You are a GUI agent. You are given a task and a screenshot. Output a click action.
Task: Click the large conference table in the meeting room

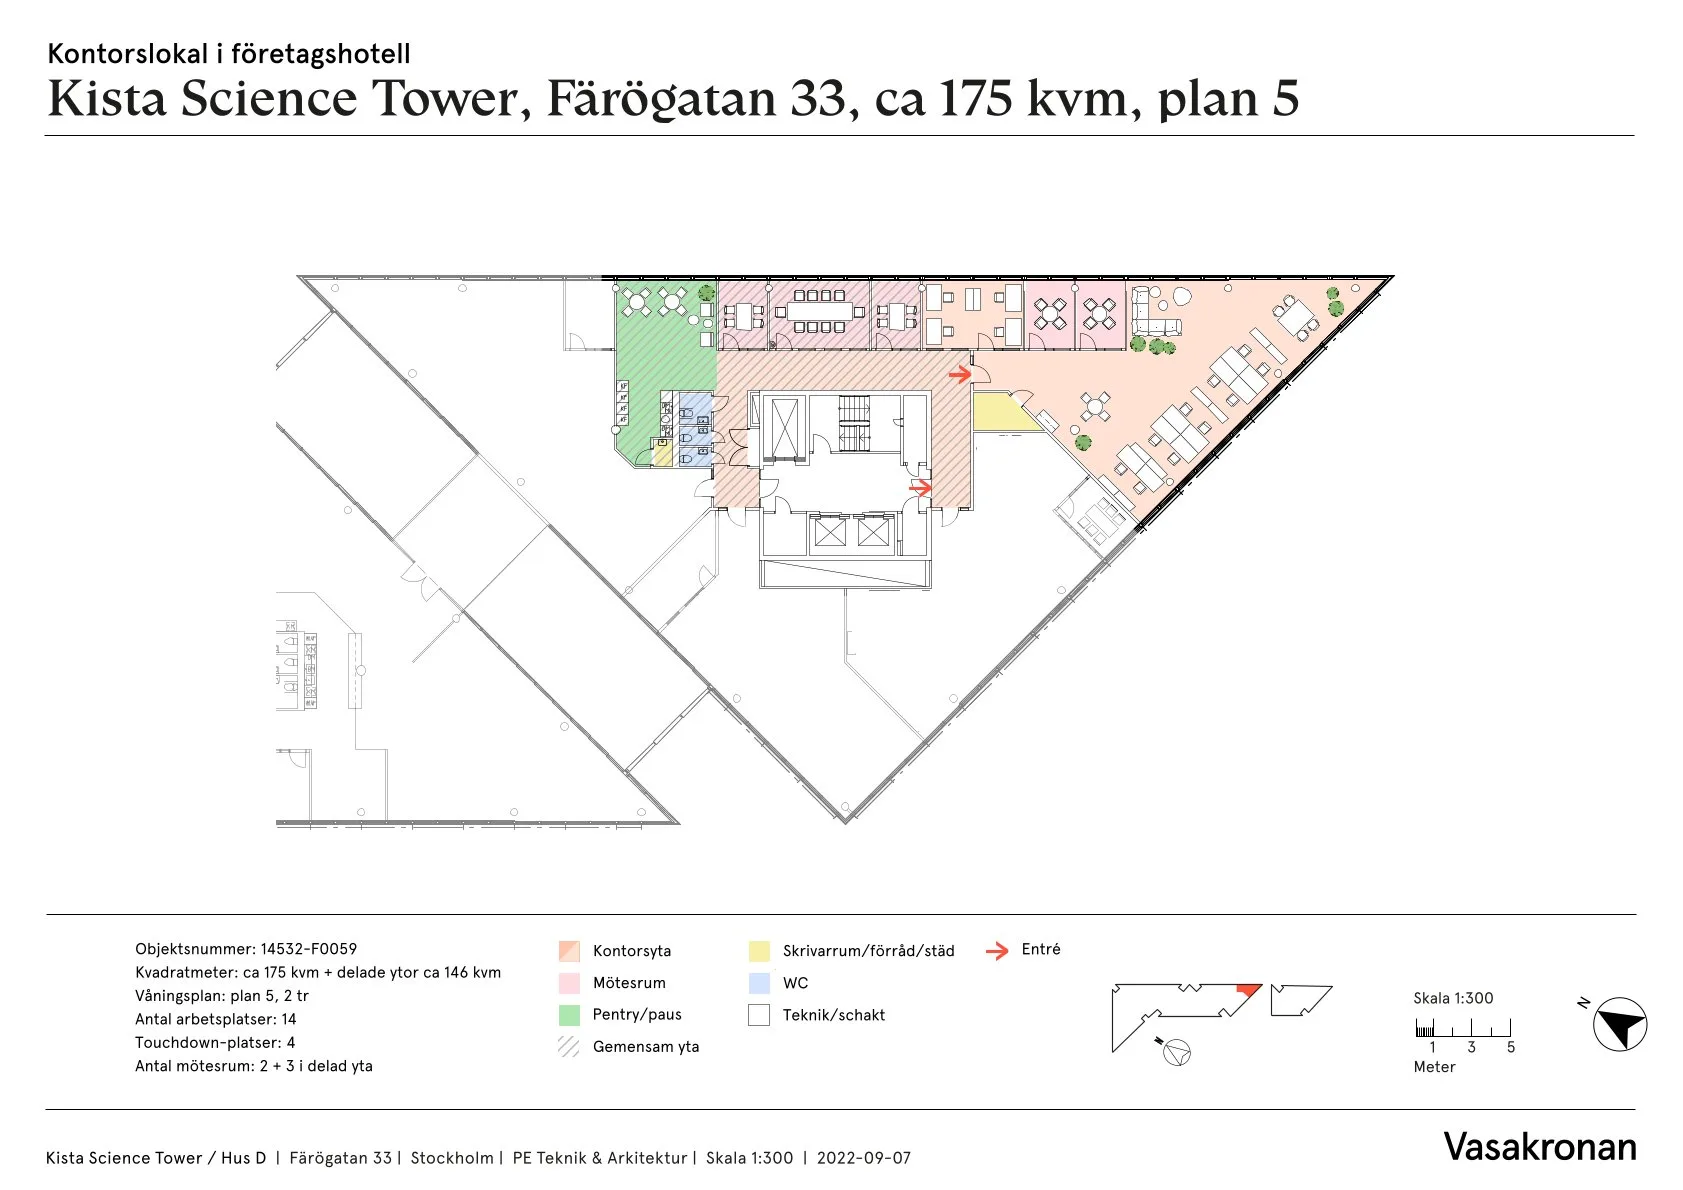point(820,311)
